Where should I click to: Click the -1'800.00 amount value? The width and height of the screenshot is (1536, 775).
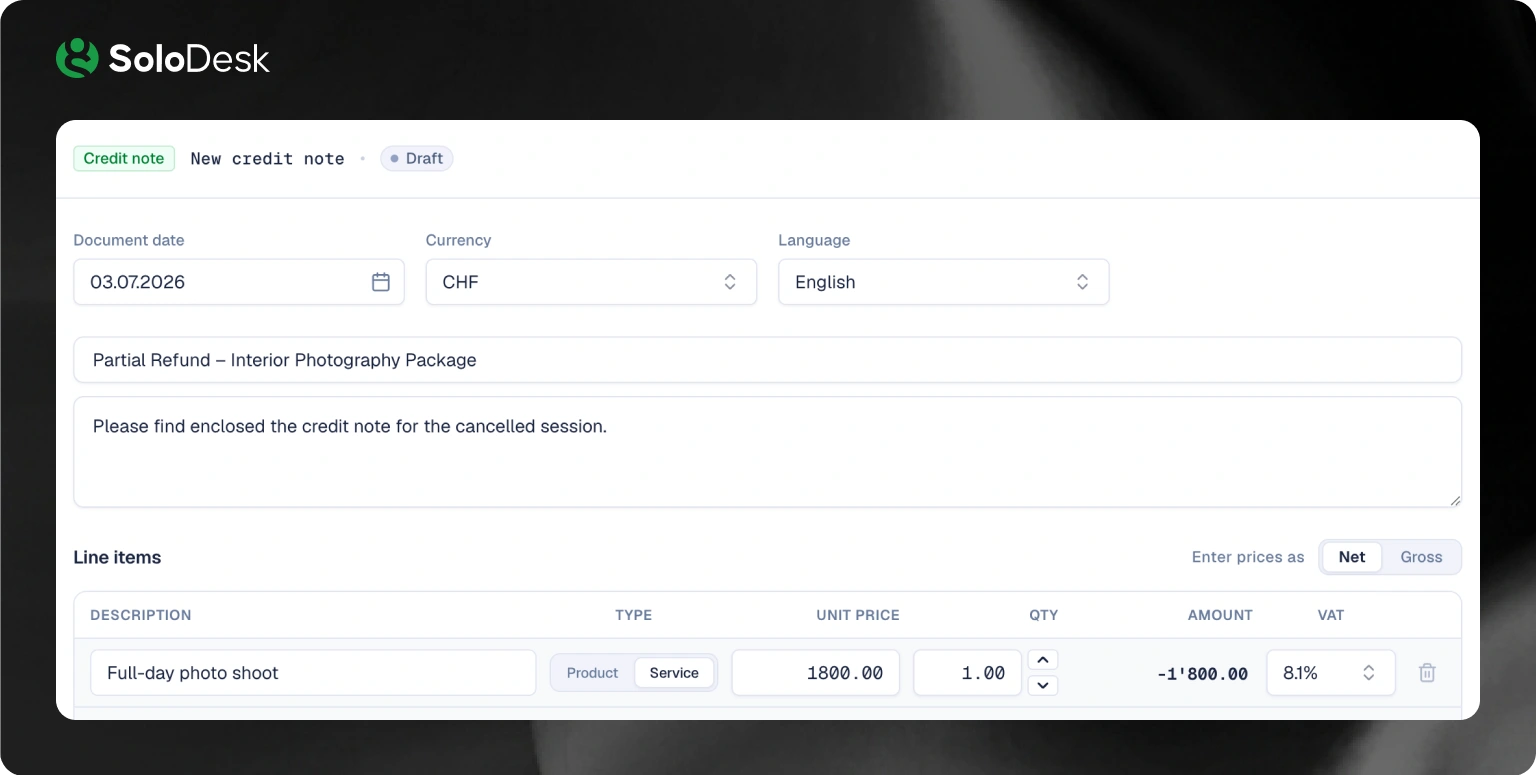point(1202,674)
